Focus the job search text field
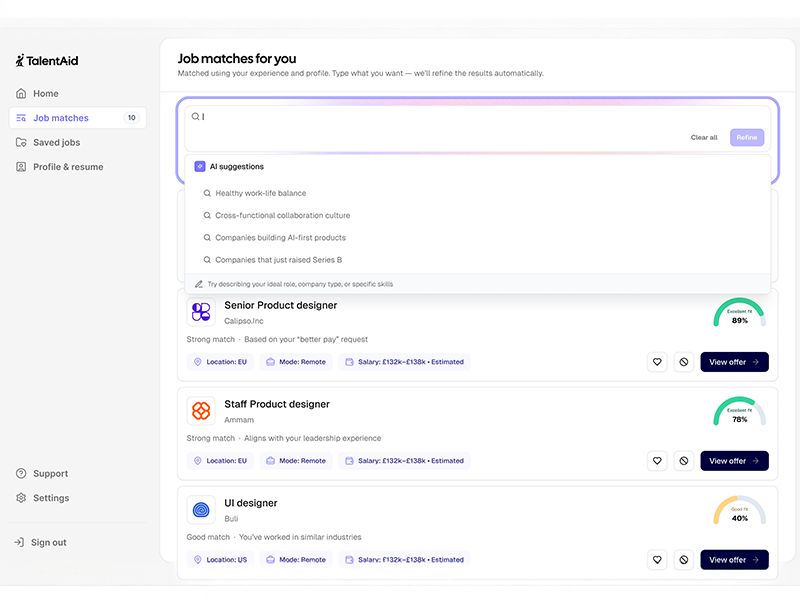The width and height of the screenshot is (800, 600). point(440,117)
